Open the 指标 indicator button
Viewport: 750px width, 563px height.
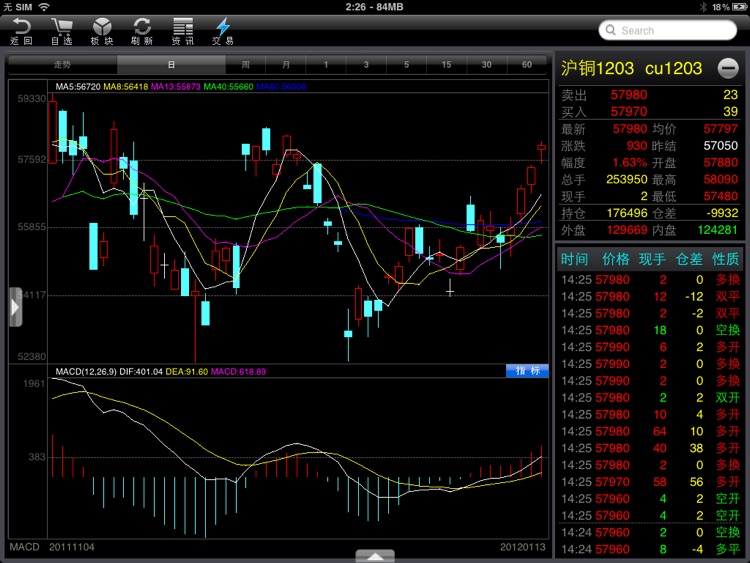click(x=527, y=371)
